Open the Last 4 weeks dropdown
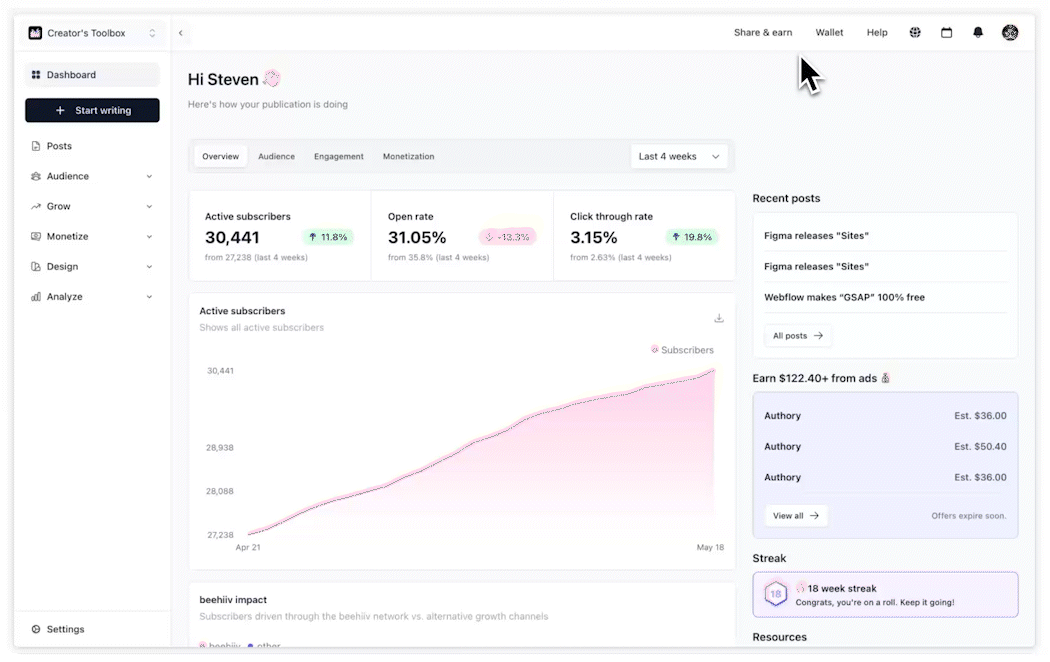1050x662 pixels. 678,157
